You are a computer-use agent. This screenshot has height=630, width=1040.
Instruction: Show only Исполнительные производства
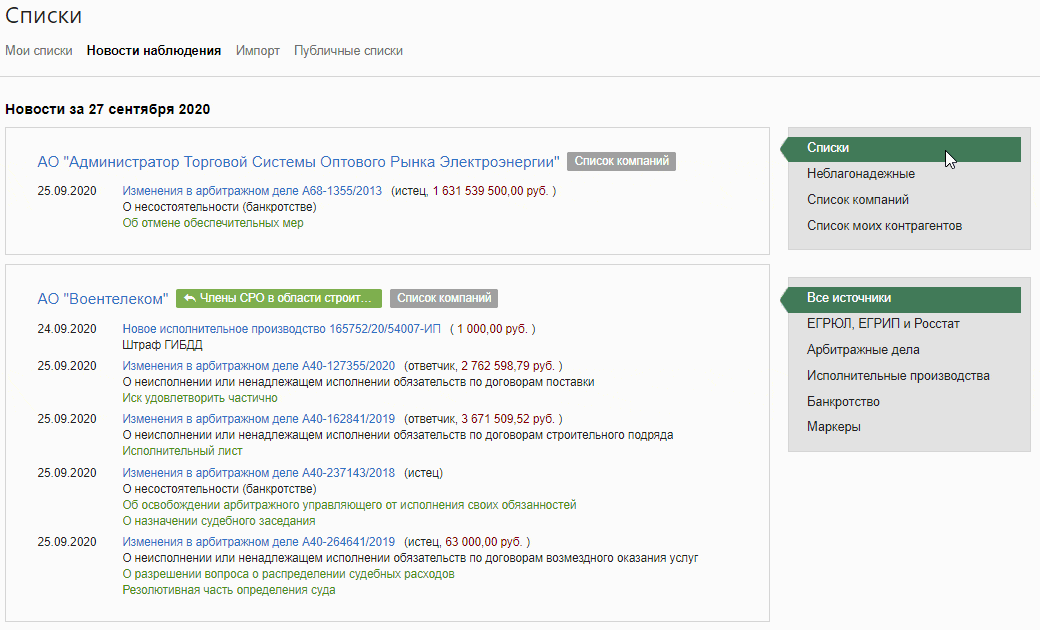click(x=898, y=375)
